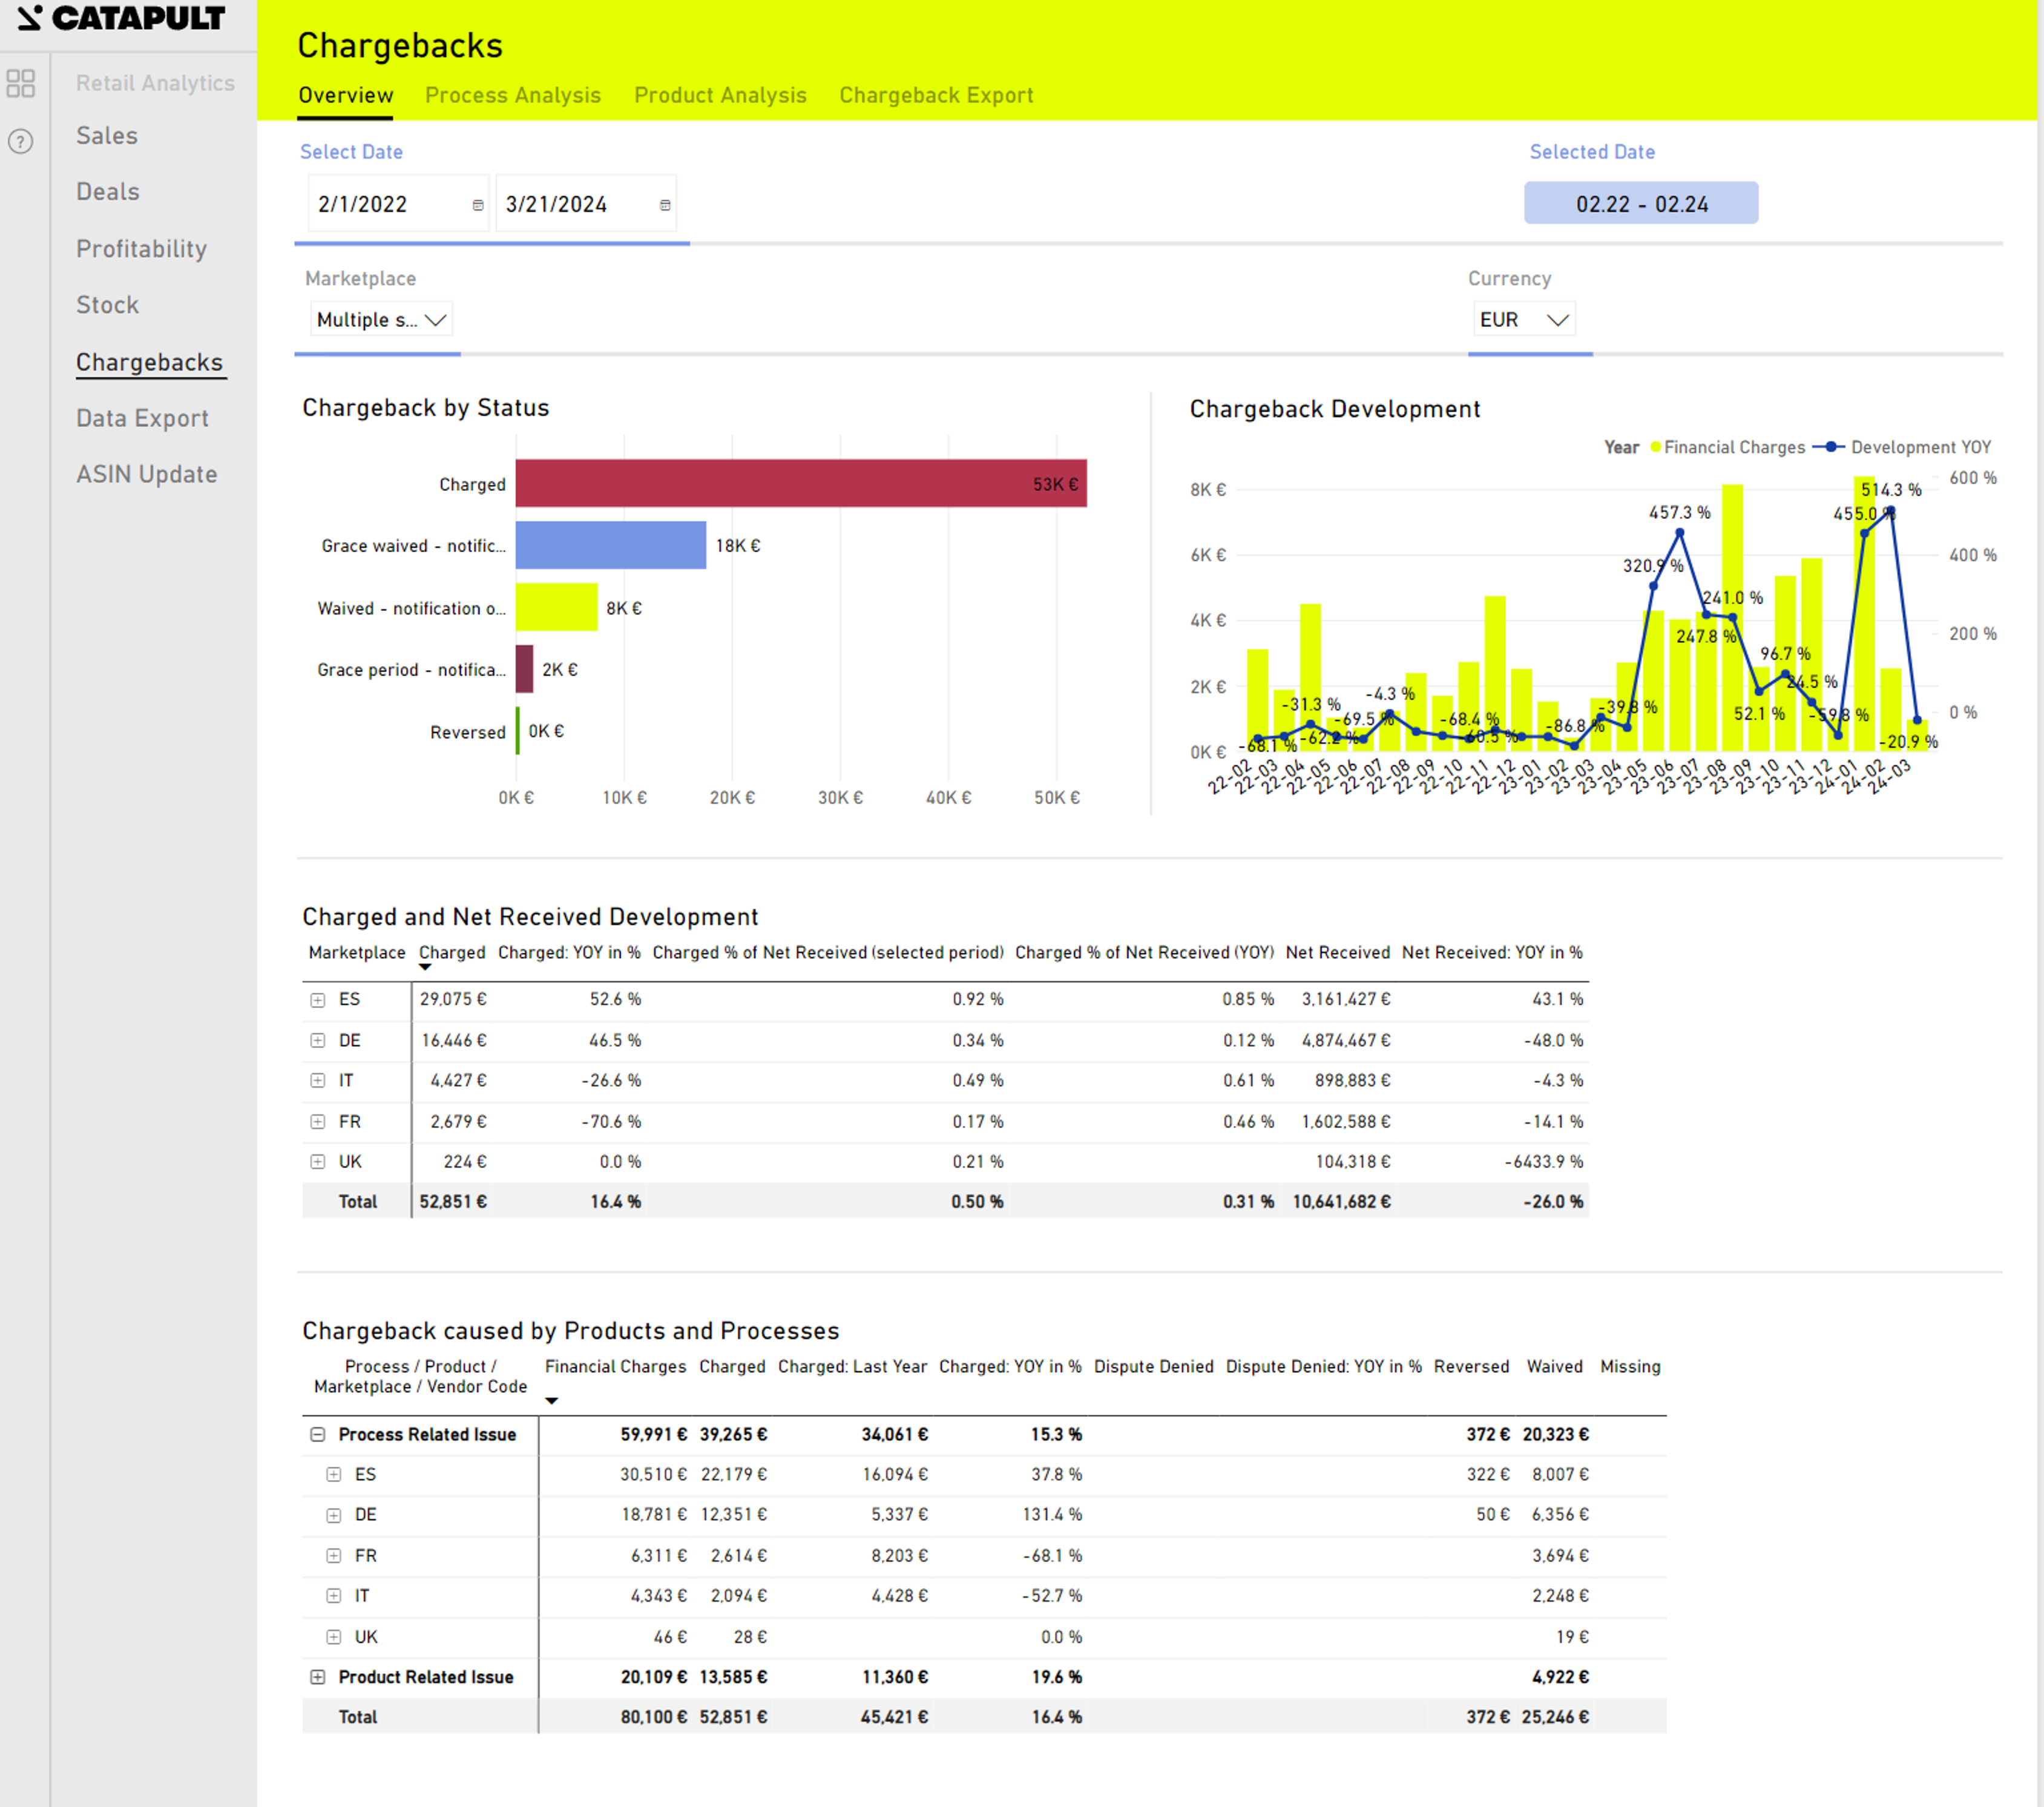
Task: Open the Marketplace dropdown
Action: (381, 320)
